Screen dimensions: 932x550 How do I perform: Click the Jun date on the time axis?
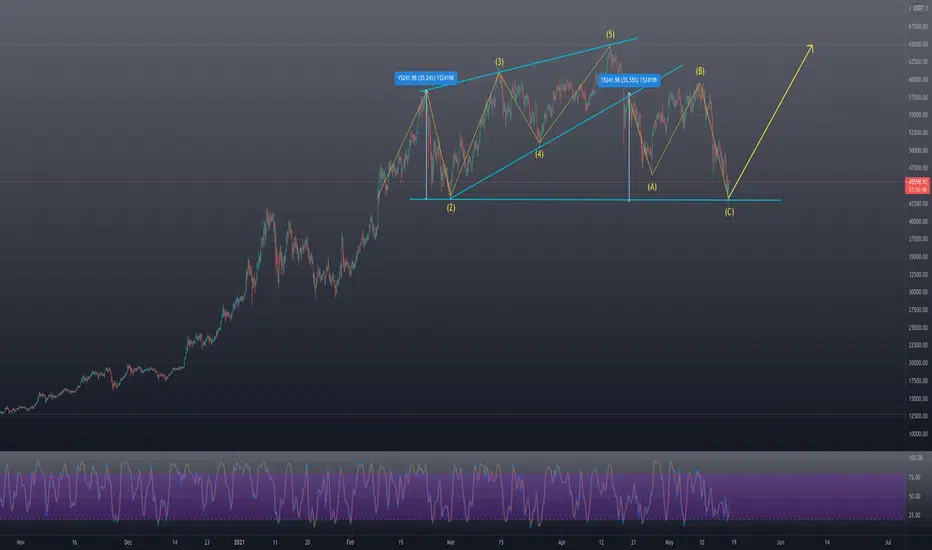point(780,542)
